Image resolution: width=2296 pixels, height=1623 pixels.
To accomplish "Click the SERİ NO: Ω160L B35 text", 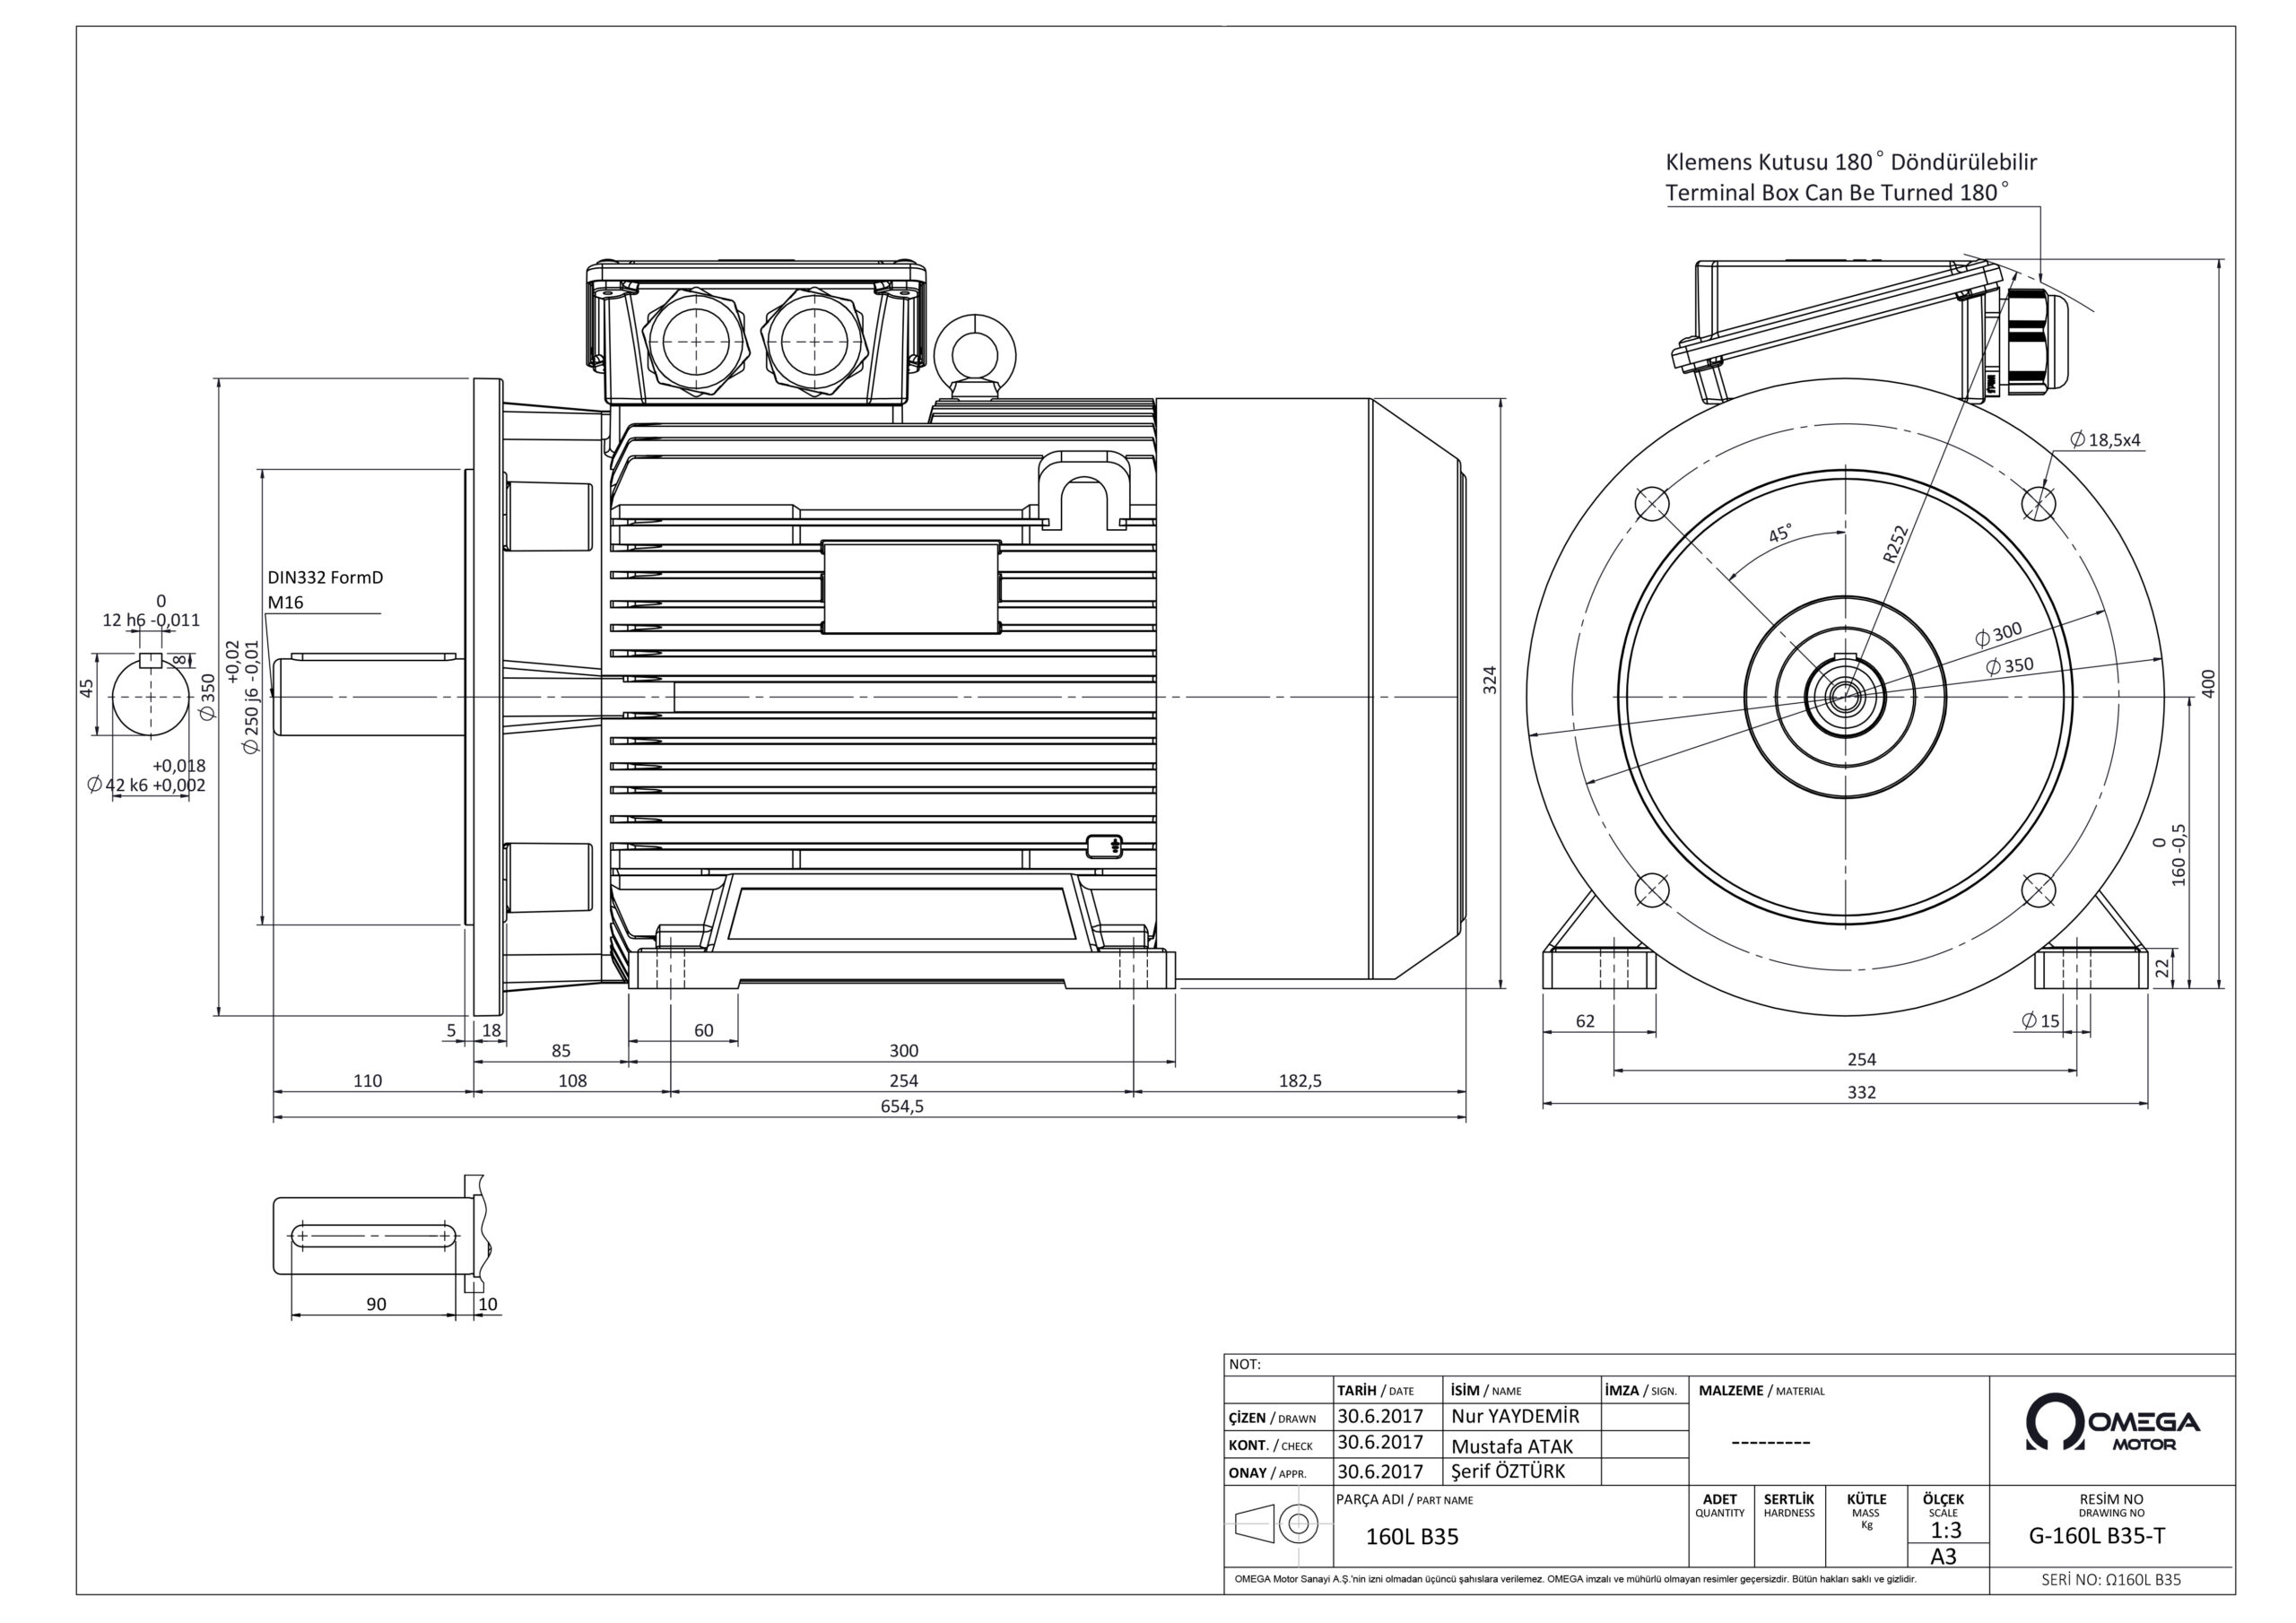I will click(x=2111, y=1580).
